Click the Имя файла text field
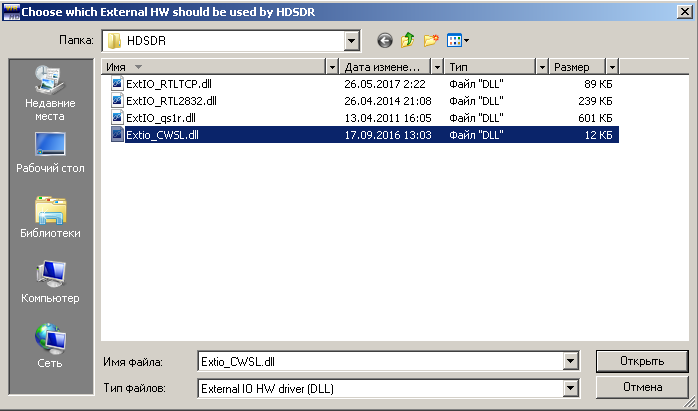The image size is (698, 411). (381, 361)
